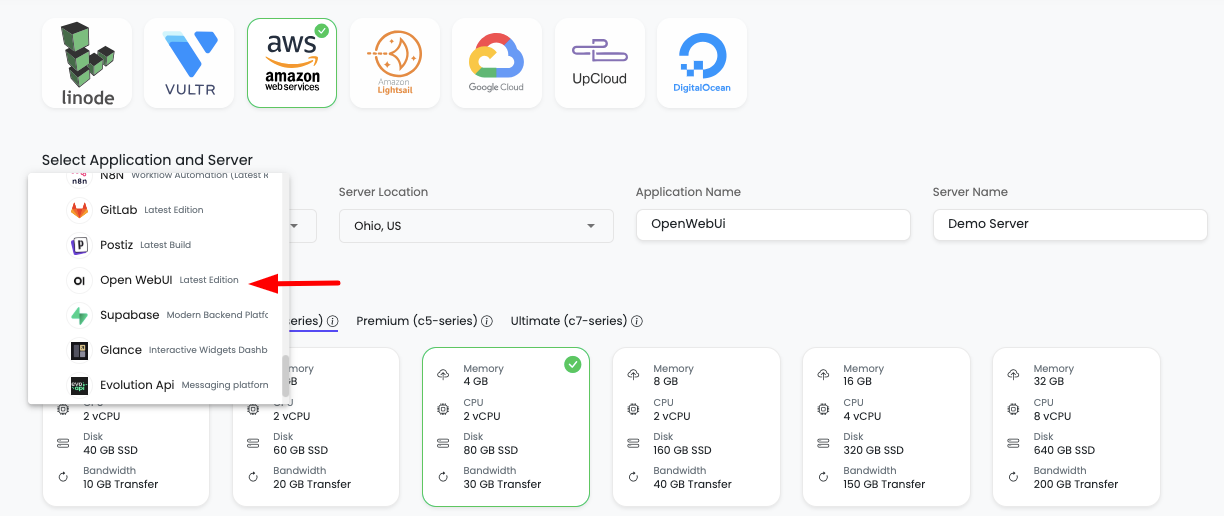Open the Server Location dropdown

pyautogui.click(x=476, y=226)
